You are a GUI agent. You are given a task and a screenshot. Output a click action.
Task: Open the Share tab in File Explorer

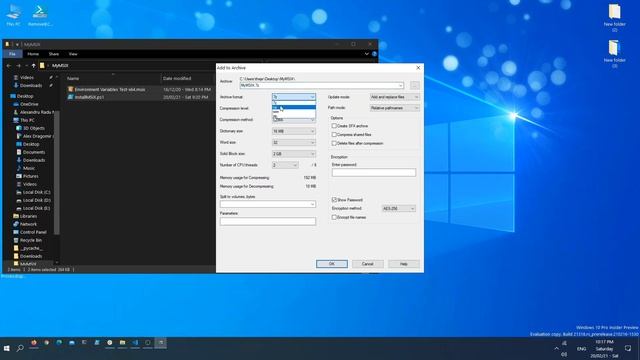[x=54, y=54]
